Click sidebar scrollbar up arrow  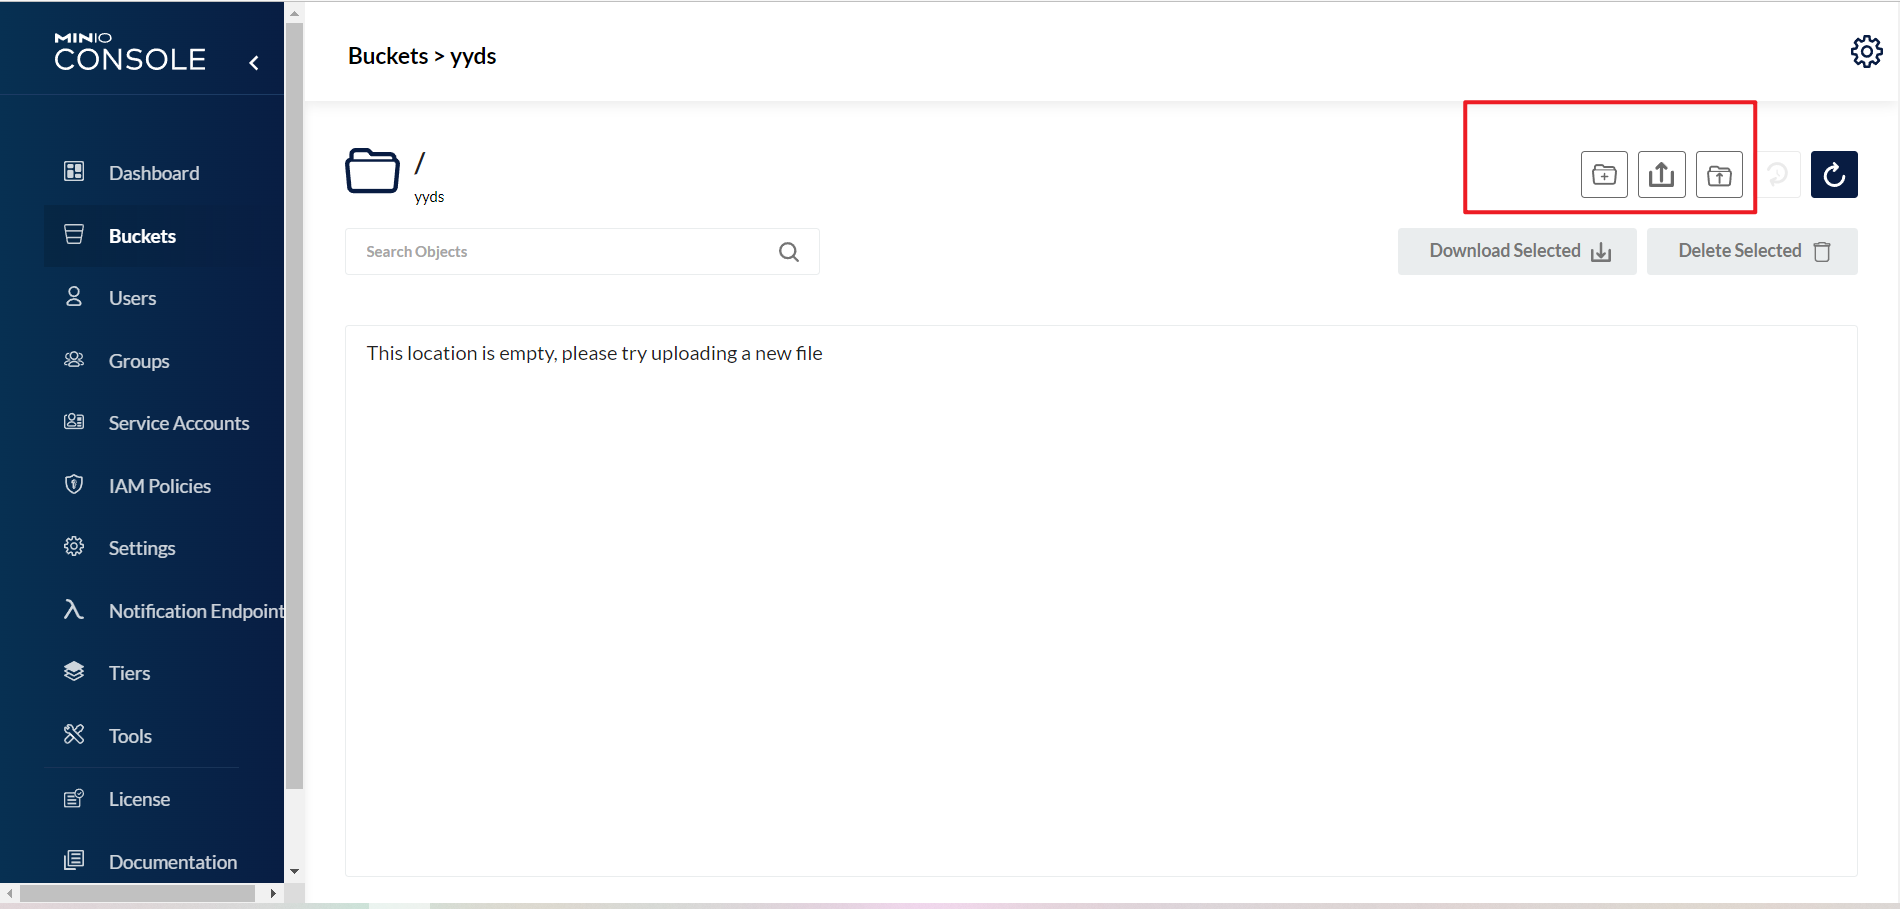coord(294,13)
